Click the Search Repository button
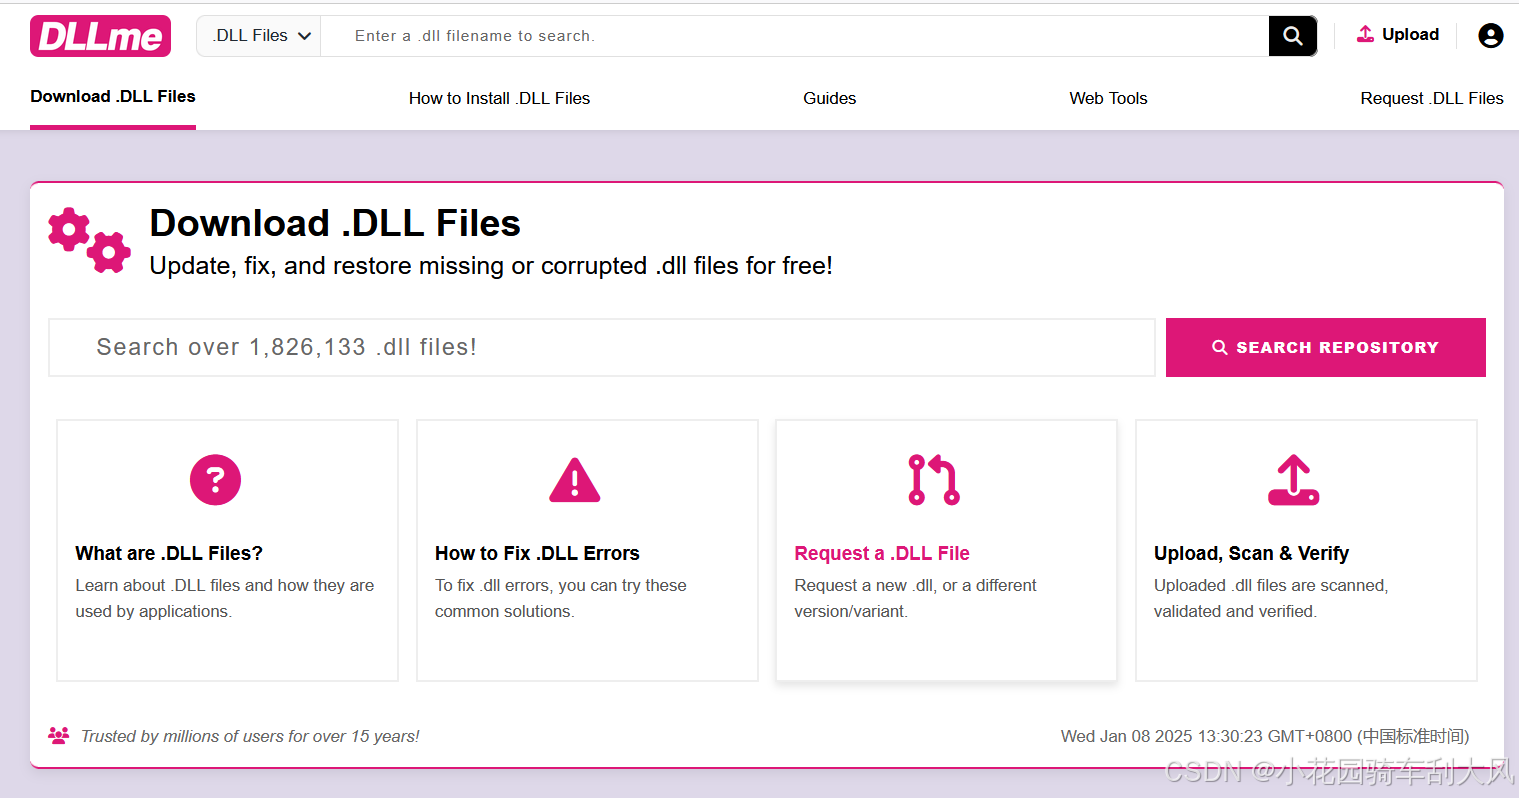1519x798 pixels. pyautogui.click(x=1325, y=347)
